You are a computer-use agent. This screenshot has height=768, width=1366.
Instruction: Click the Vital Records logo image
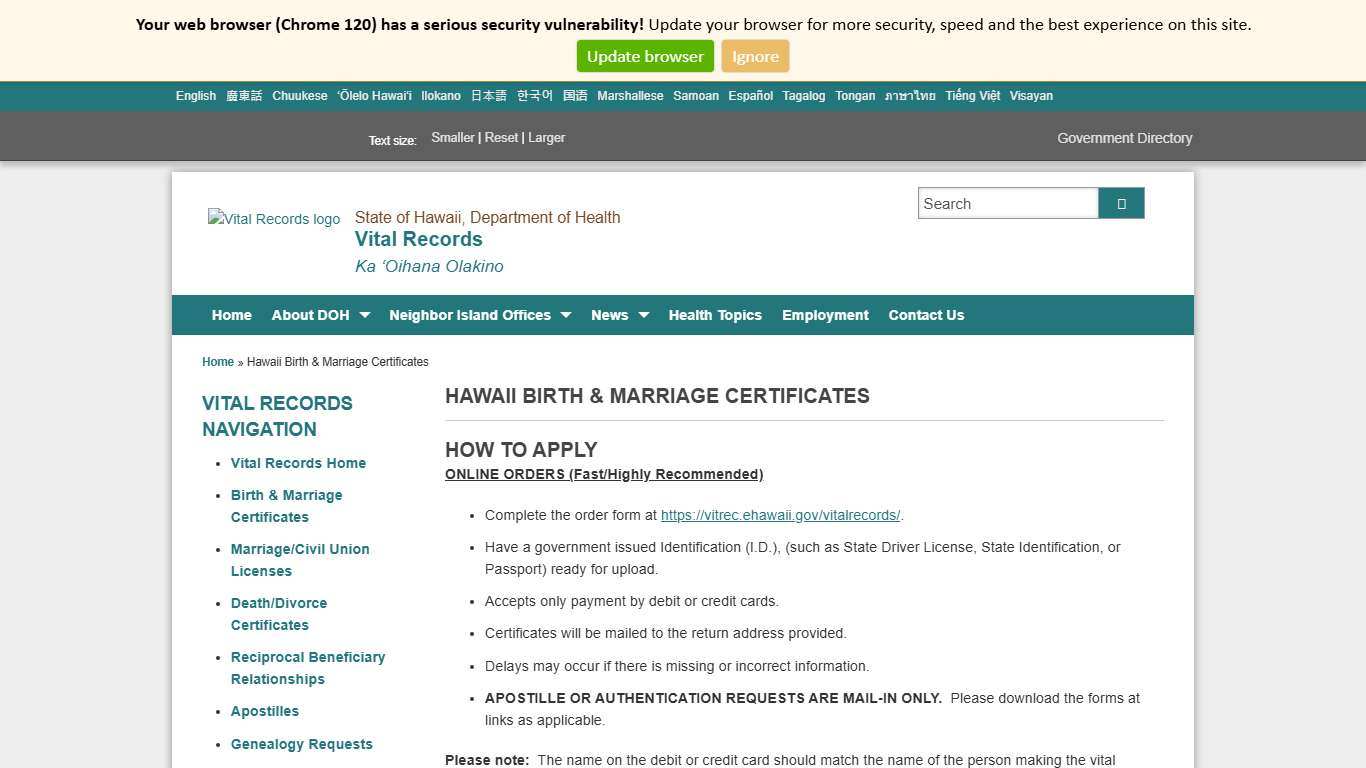click(274, 219)
